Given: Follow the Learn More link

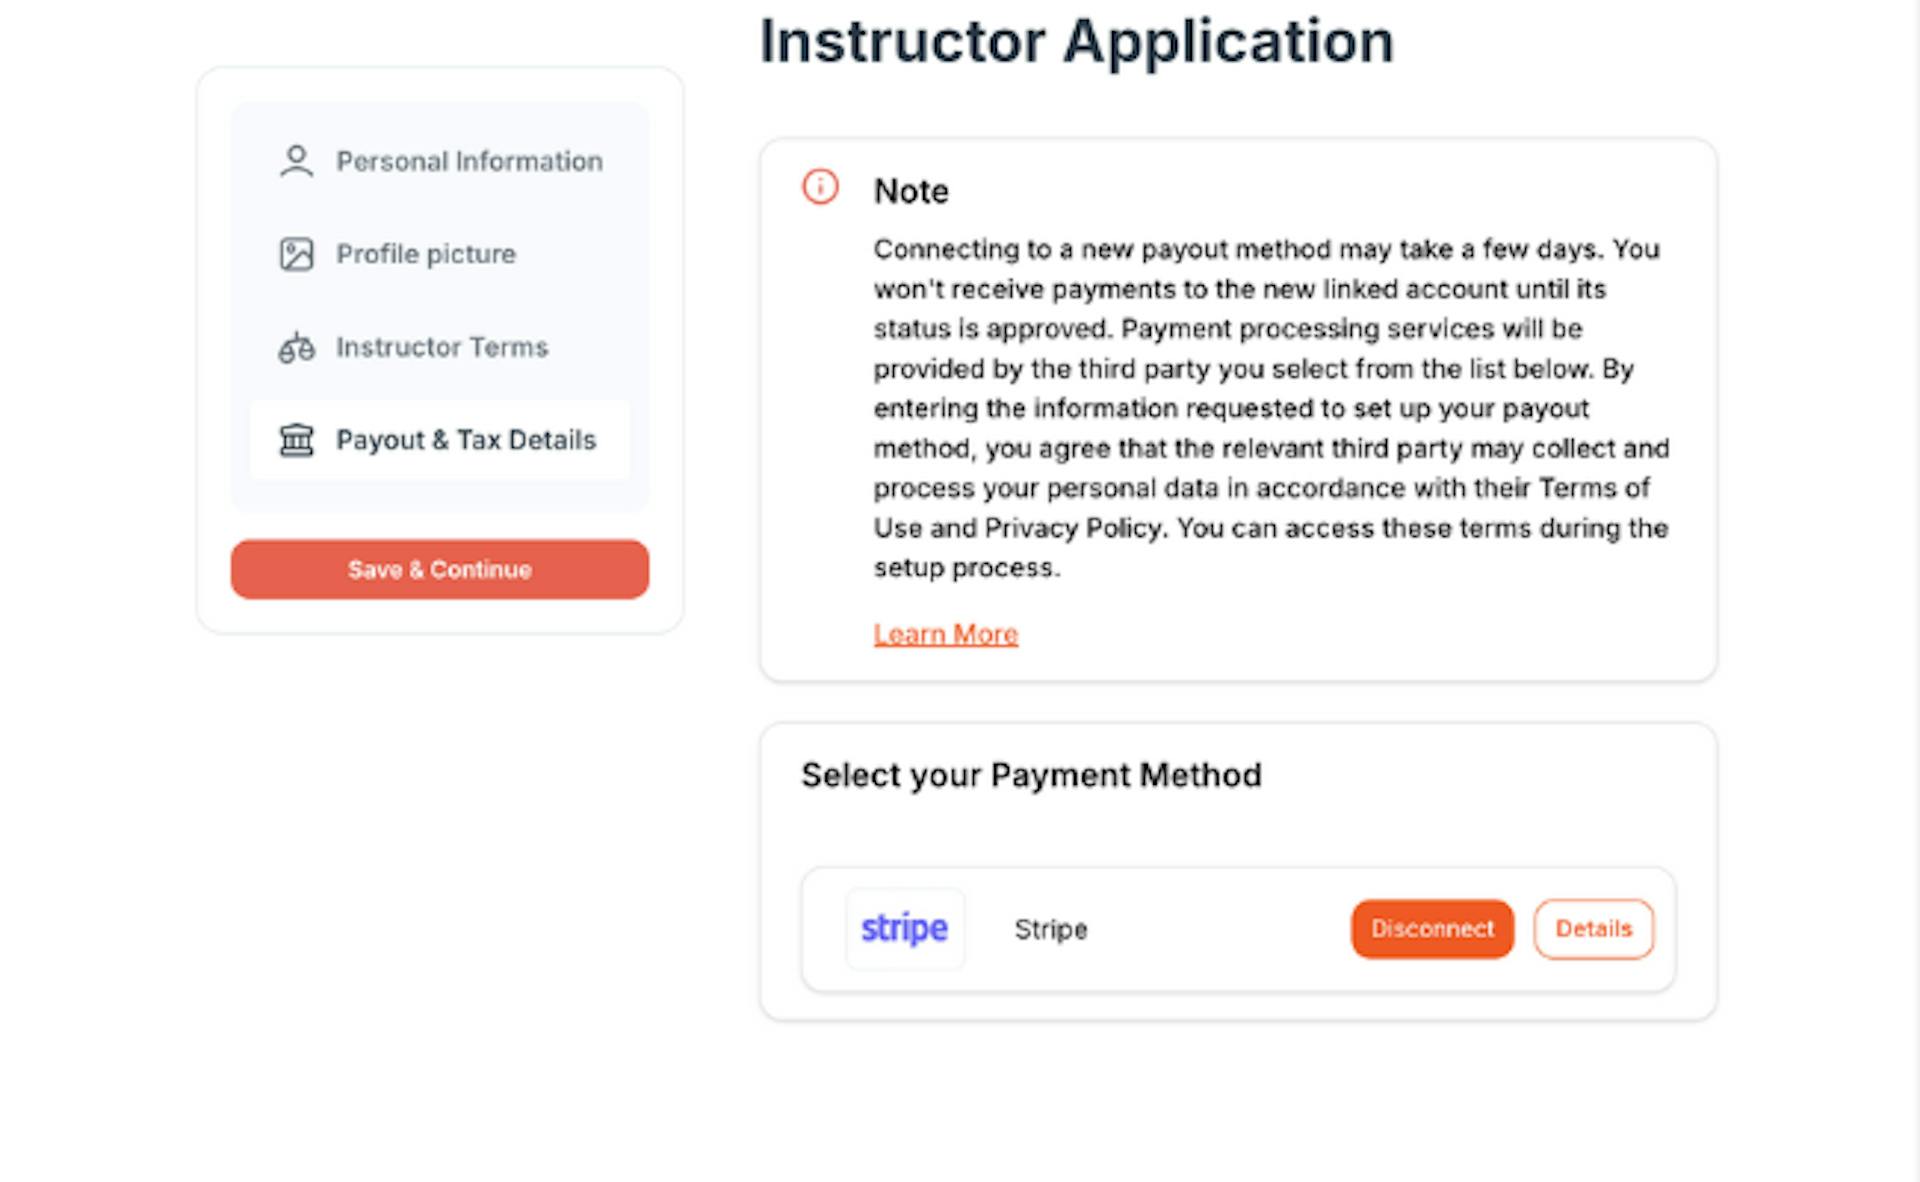Looking at the screenshot, I should click(x=945, y=634).
